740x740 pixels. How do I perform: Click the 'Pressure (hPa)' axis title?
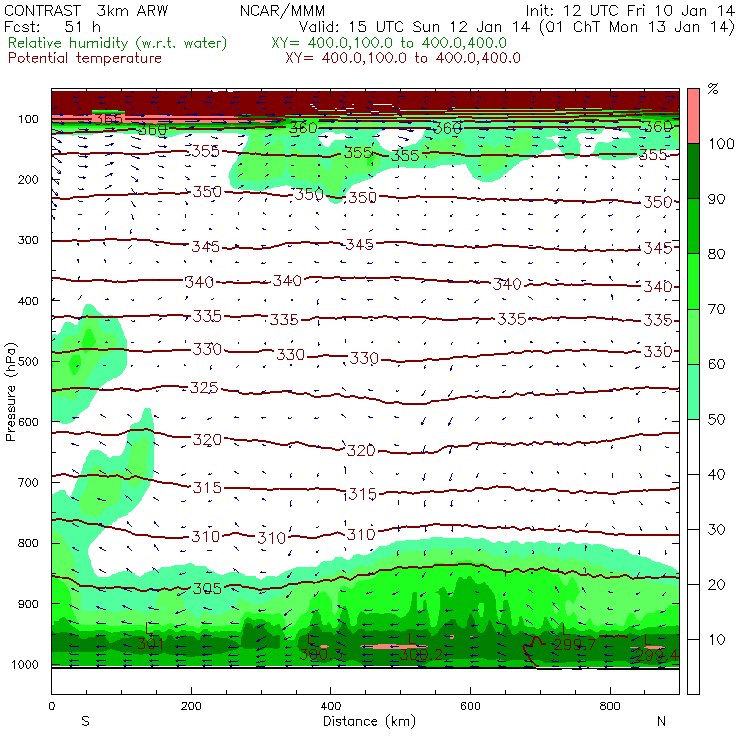coord(10,392)
